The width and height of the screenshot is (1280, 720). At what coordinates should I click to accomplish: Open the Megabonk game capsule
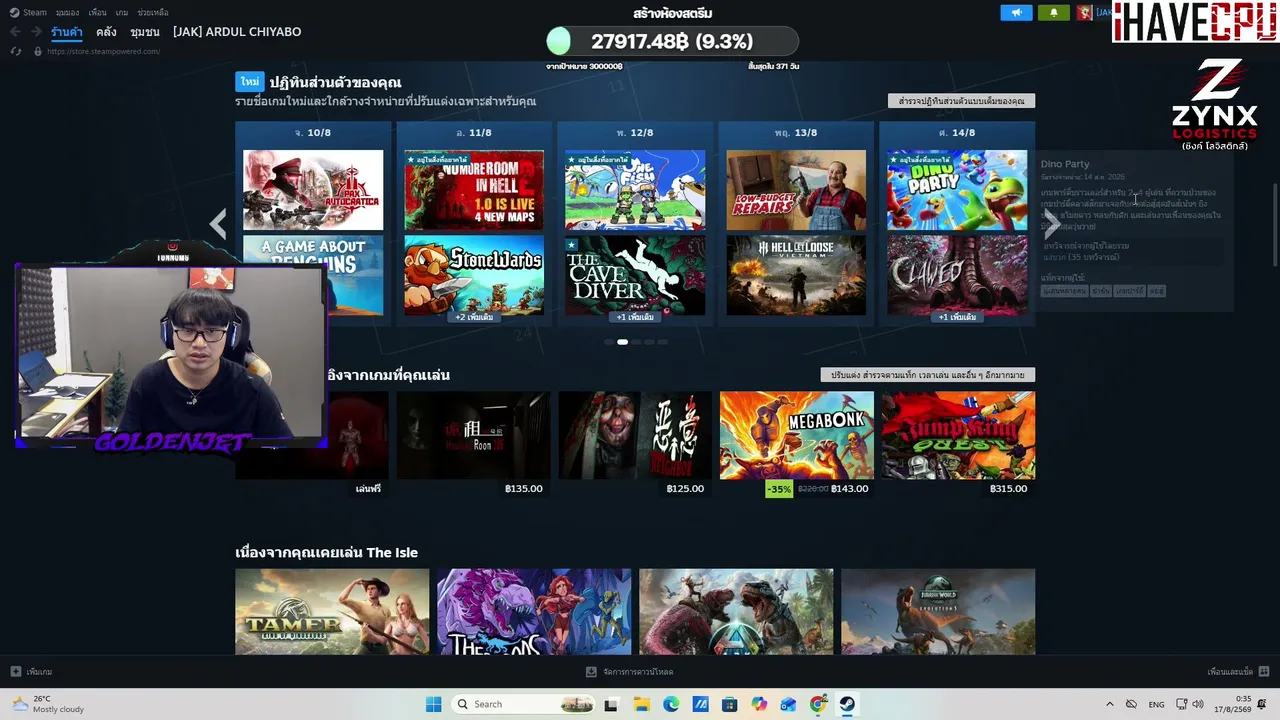(x=796, y=435)
